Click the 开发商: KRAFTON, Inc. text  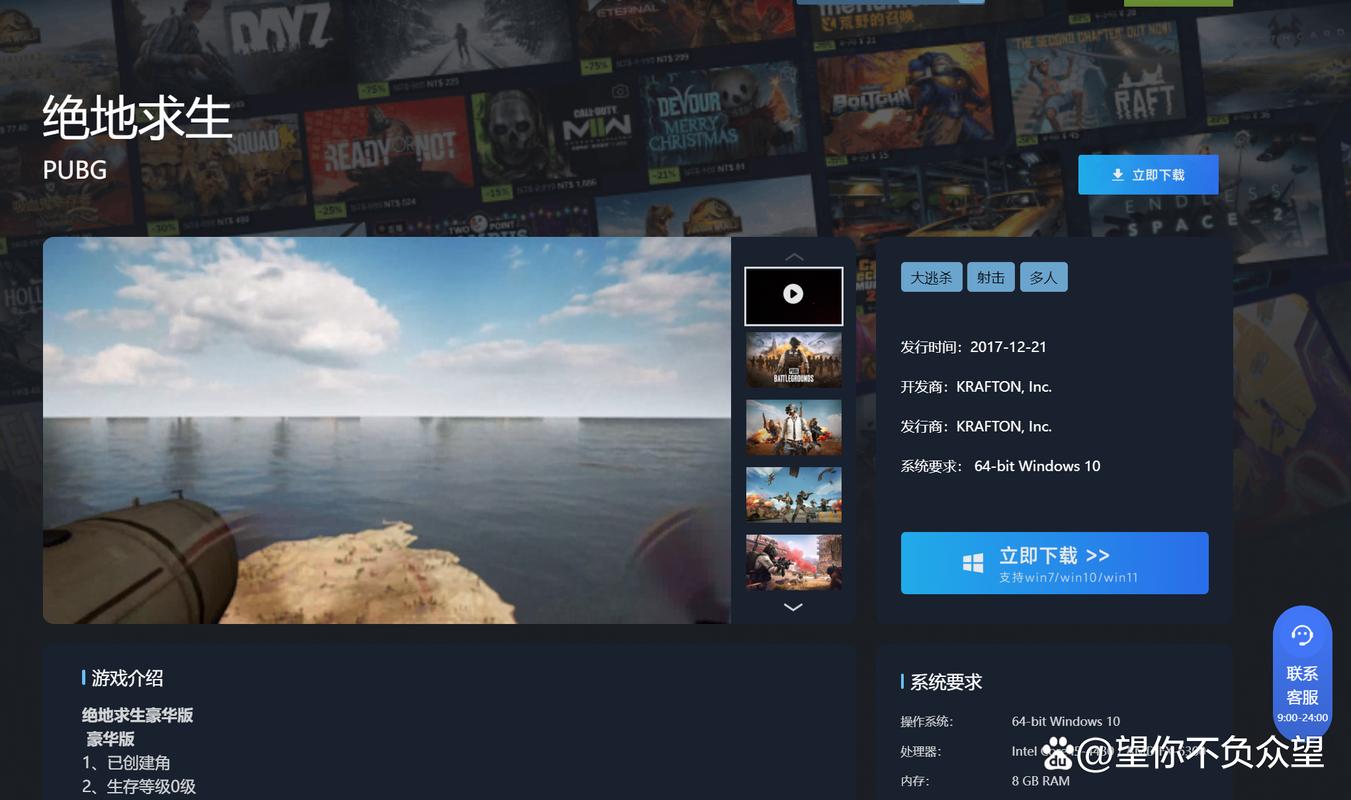click(976, 387)
